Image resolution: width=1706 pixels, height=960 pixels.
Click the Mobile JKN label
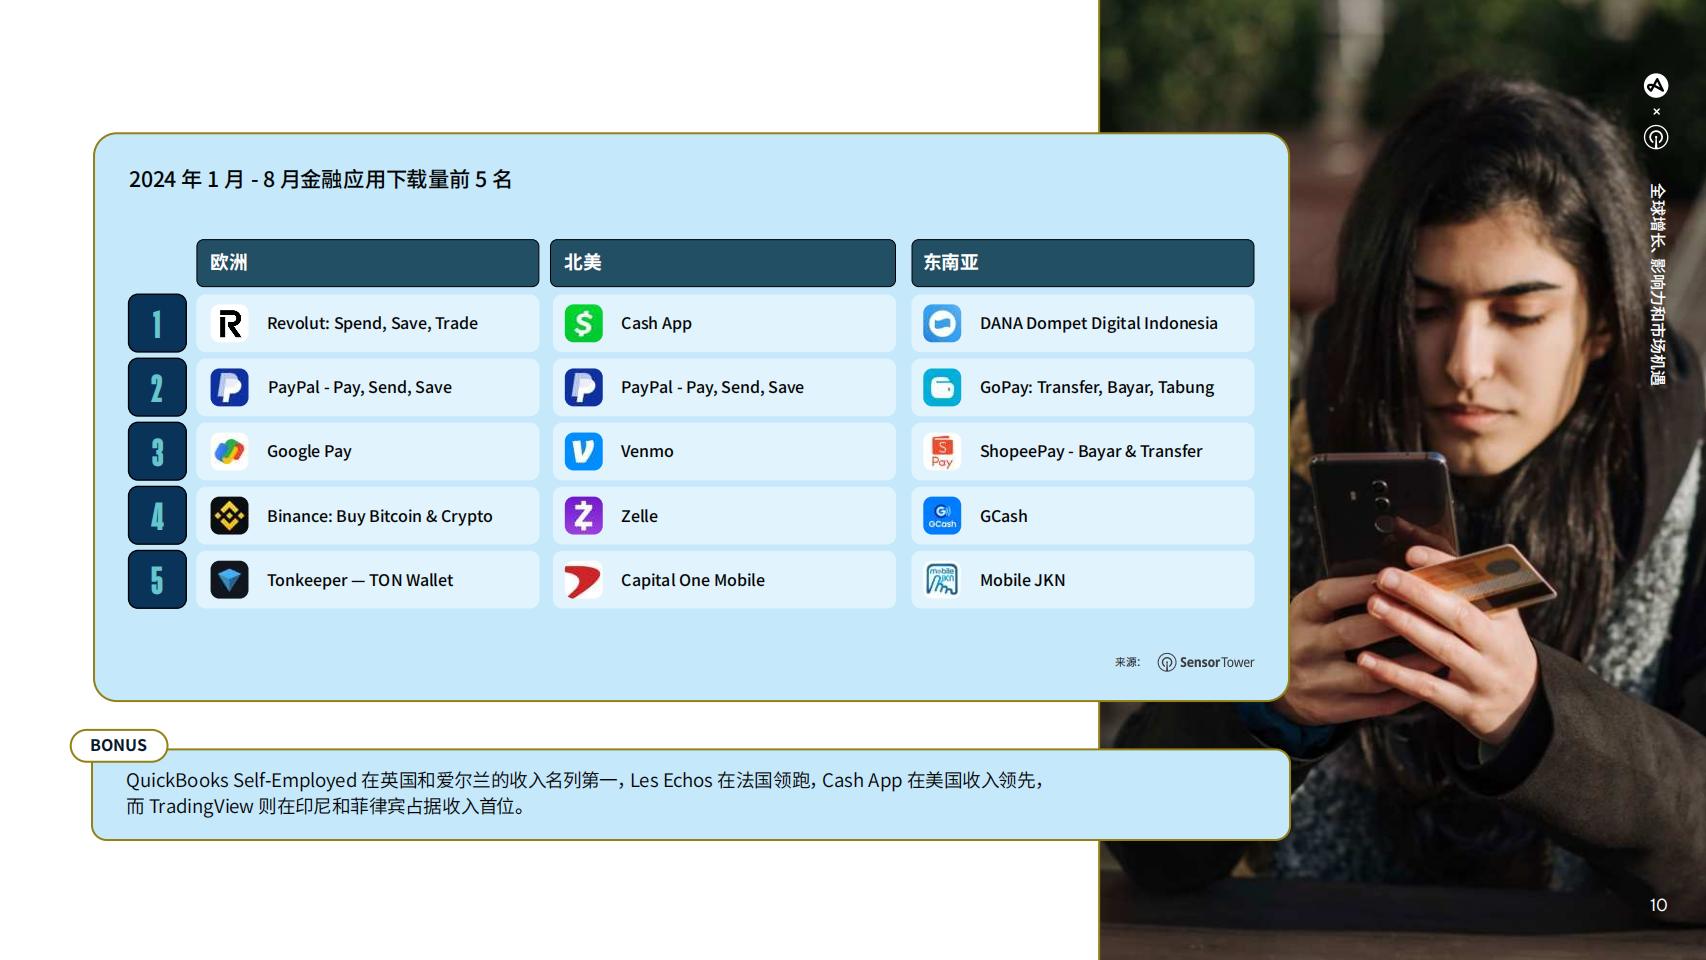tap(1023, 580)
